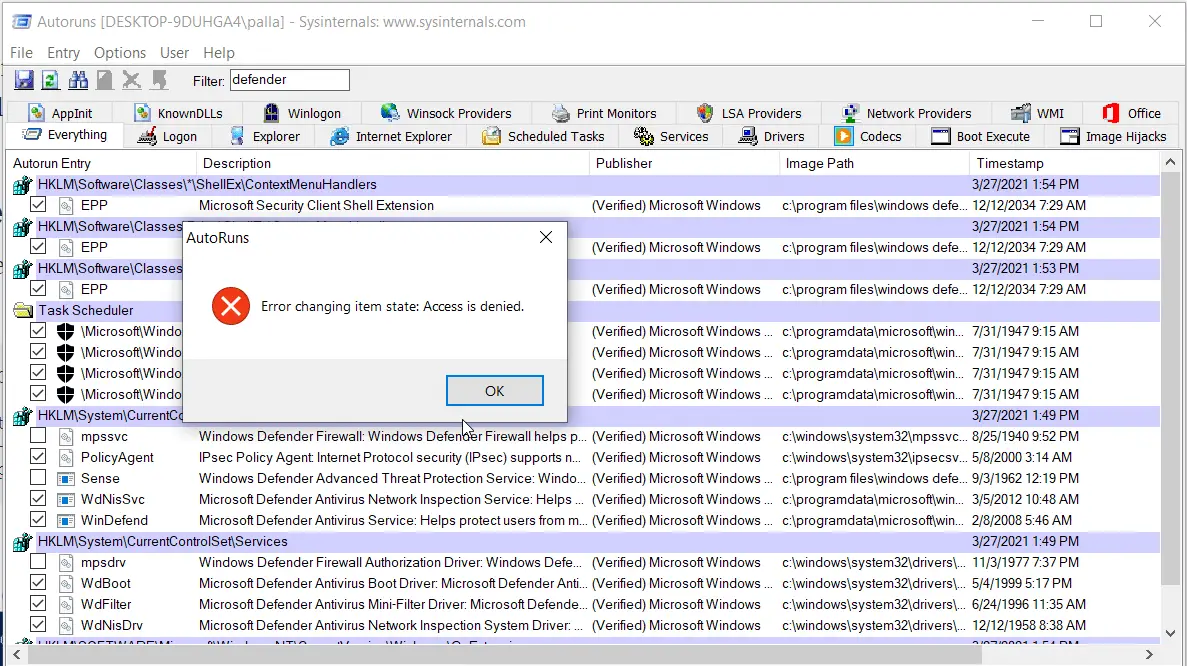The width and height of the screenshot is (1187, 666).
Task: Switch to the Winlogon tab
Action: tap(302, 113)
